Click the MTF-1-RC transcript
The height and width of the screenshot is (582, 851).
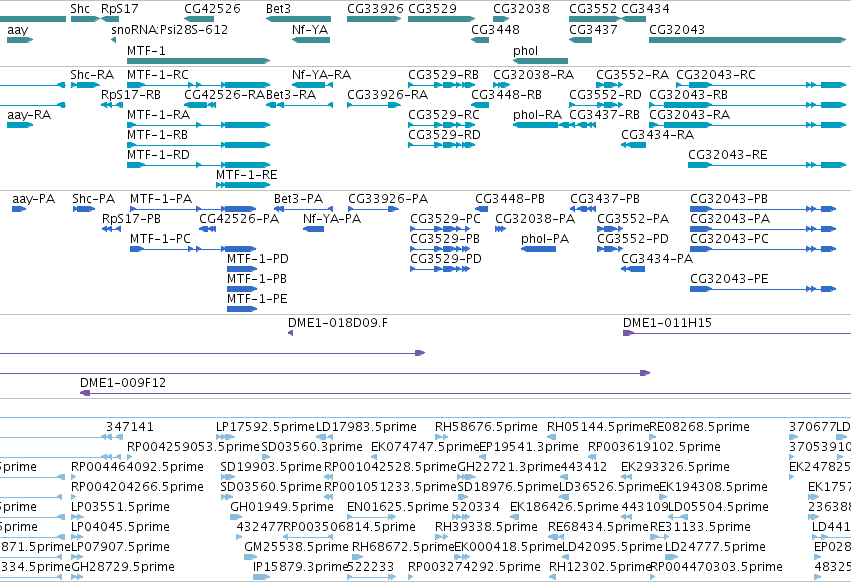coord(198,85)
